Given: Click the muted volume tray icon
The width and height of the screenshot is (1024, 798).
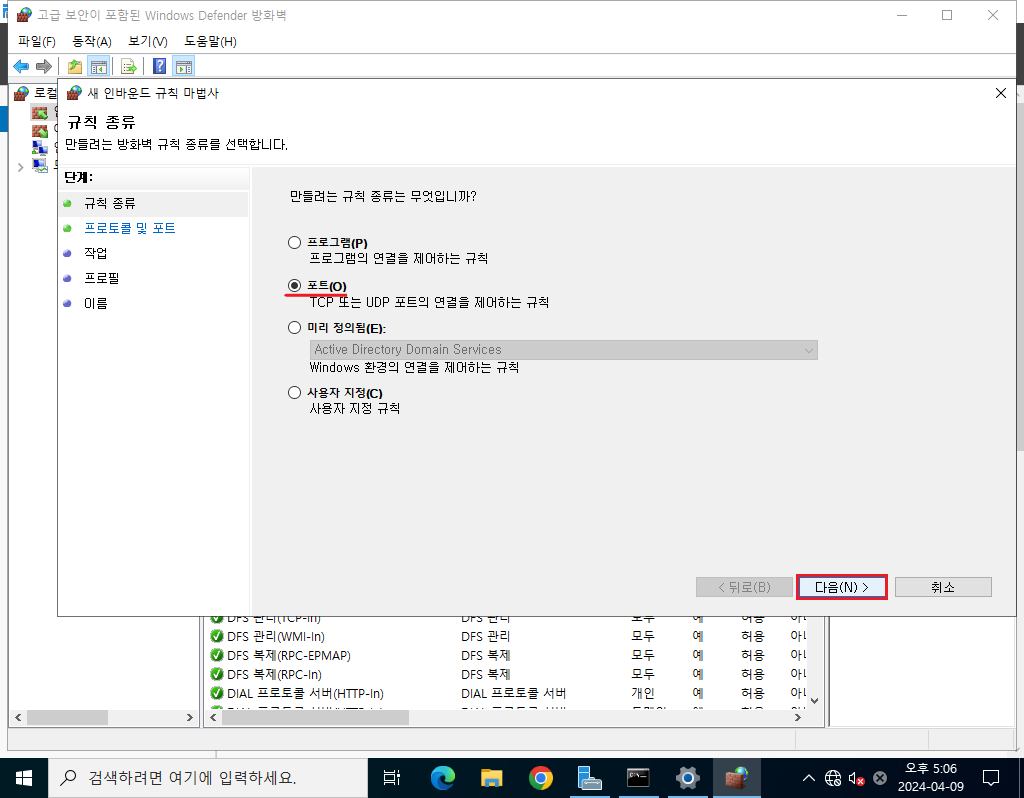Looking at the screenshot, I should [856, 778].
